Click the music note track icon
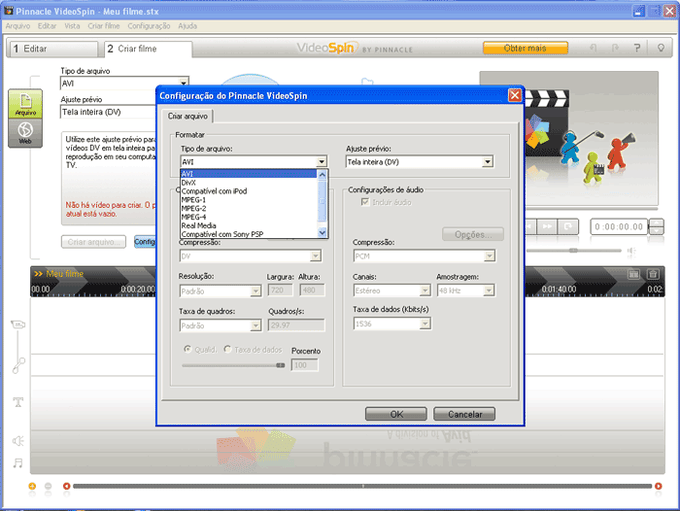The height and width of the screenshot is (511, 680). (x=18, y=463)
